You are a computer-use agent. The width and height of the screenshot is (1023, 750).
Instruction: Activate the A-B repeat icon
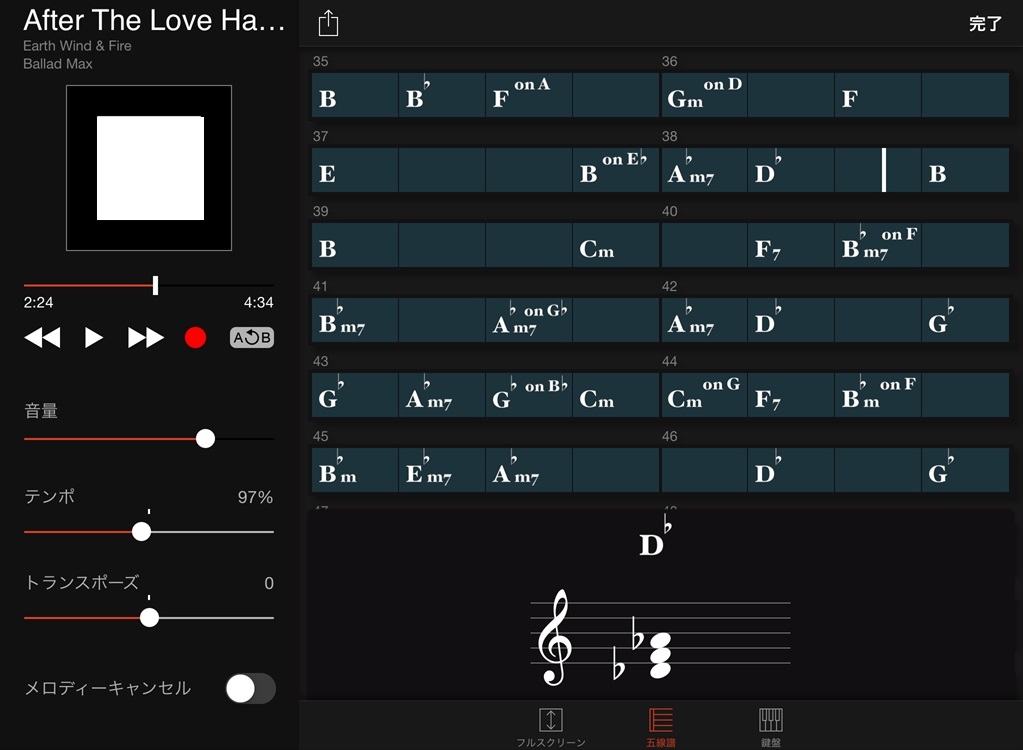pyautogui.click(x=250, y=337)
